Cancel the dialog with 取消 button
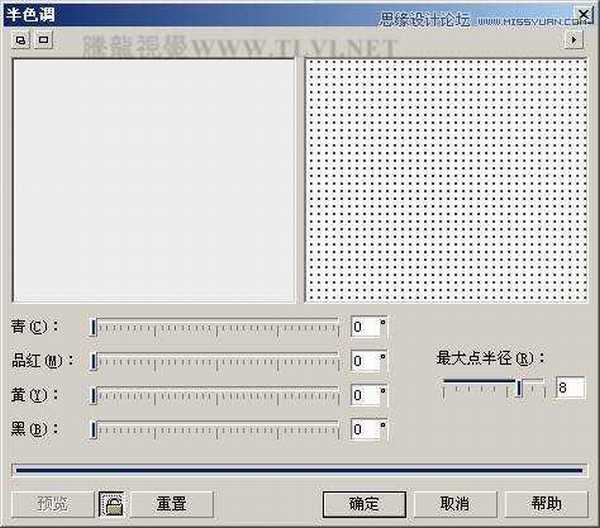The height and width of the screenshot is (528, 600). (454, 503)
